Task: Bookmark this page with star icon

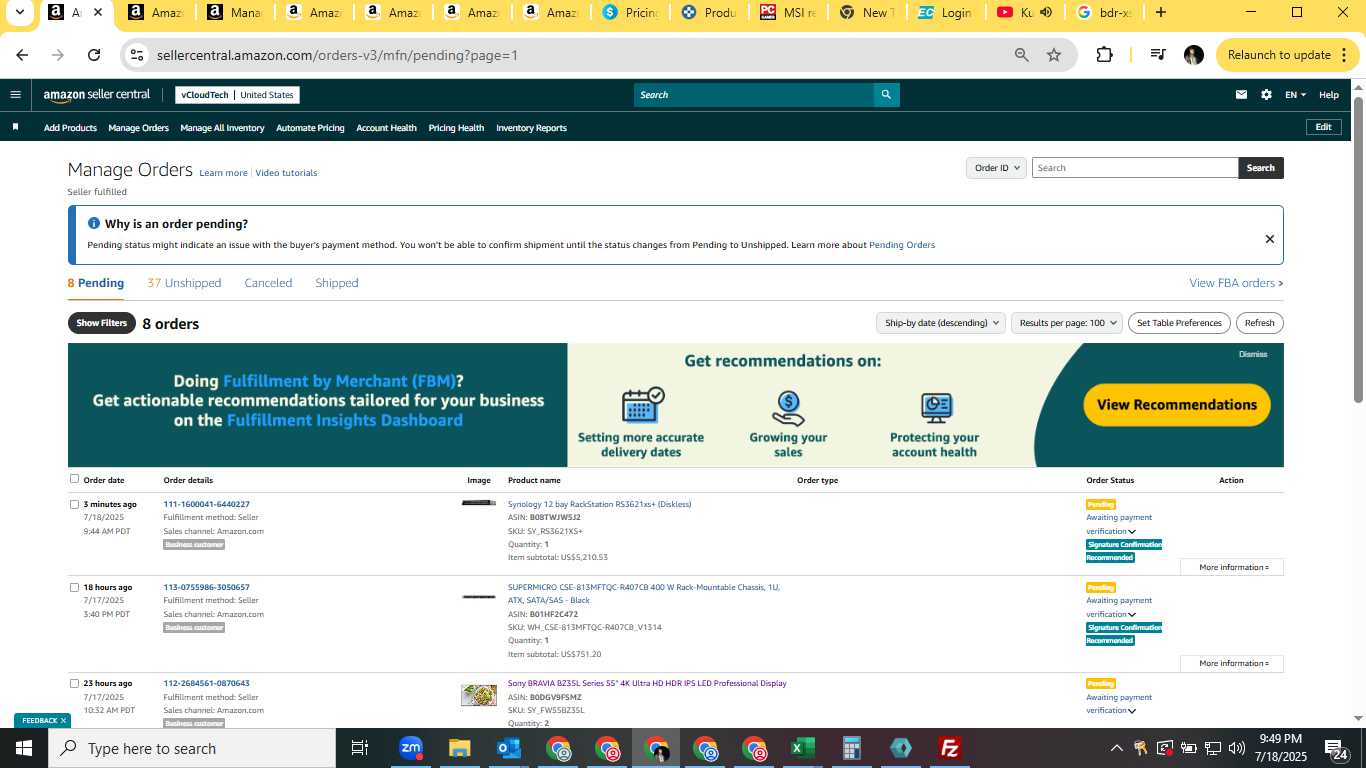Action: point(1054,55)
